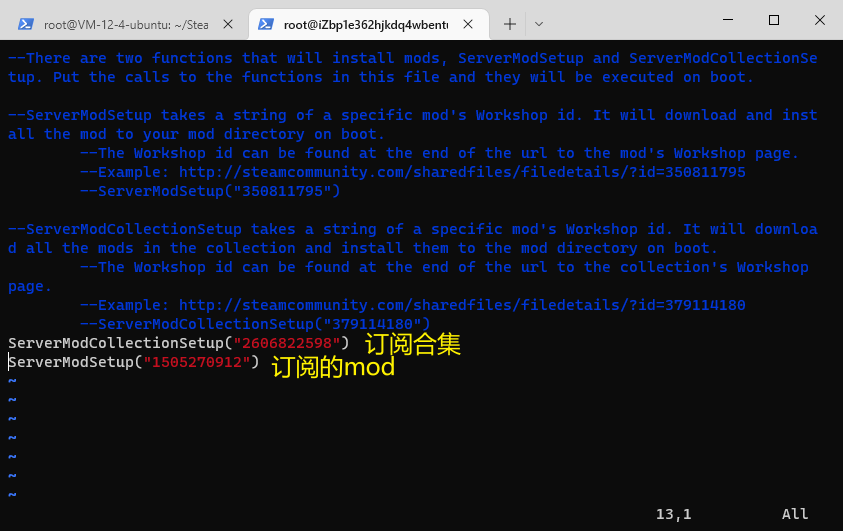
Task: Open a new terminal tab
Action: (x=510, y=24)
